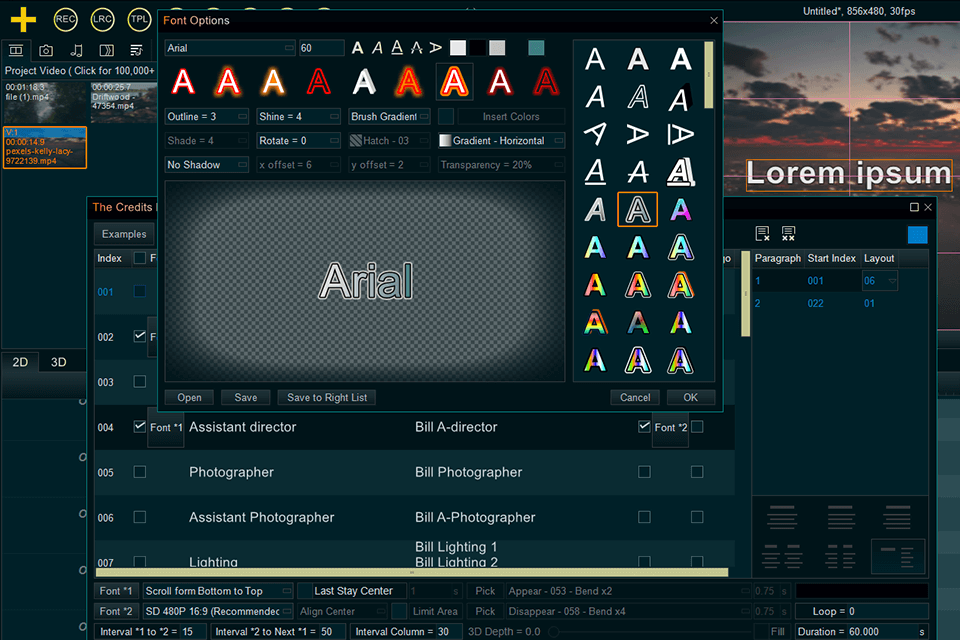Click the Duration = 60.000 field
Screen dimensions: 960x640
tap(861, 631)
